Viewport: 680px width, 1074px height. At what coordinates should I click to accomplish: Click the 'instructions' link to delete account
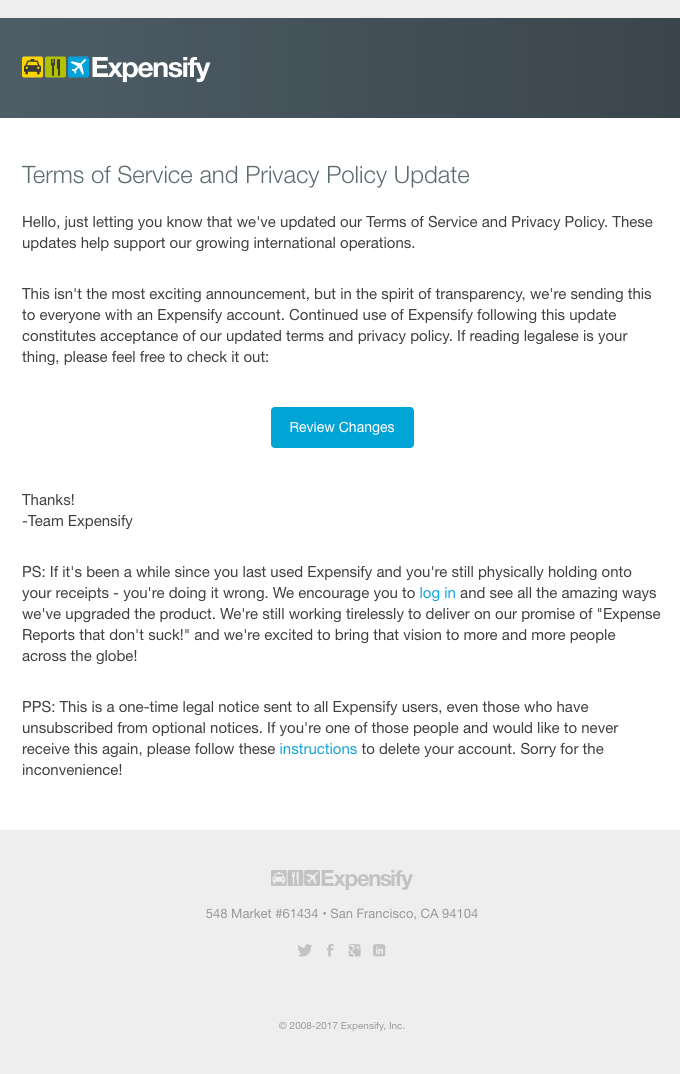(318, 749)
